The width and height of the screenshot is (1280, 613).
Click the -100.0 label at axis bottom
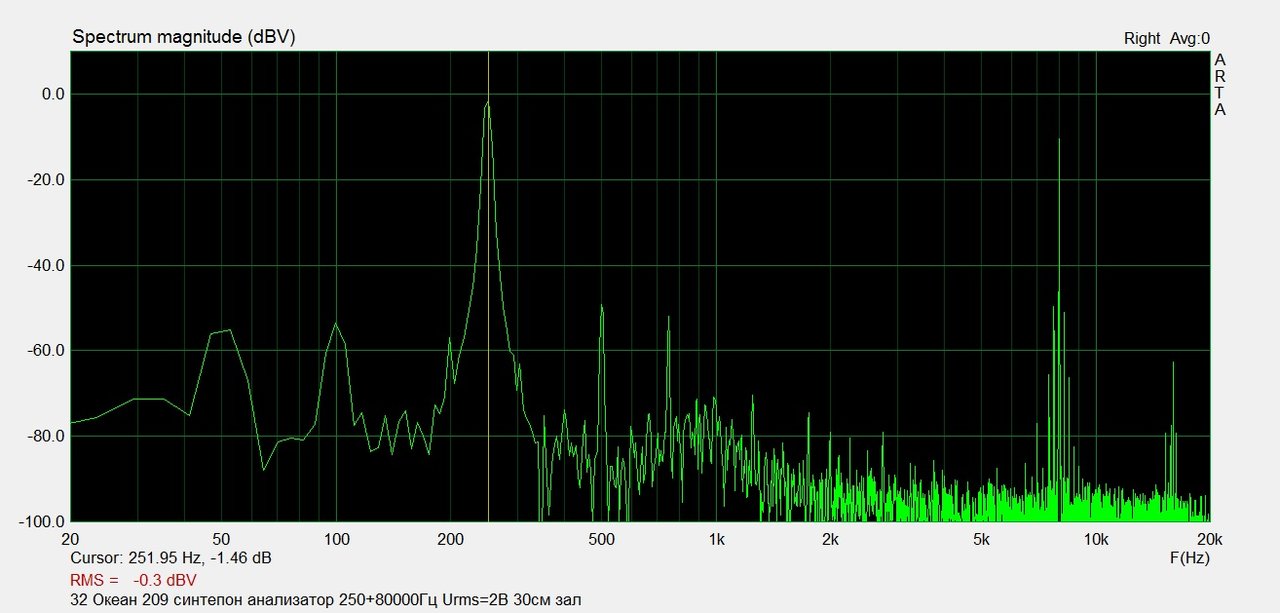pyautogui.click(x=42, y=521)
